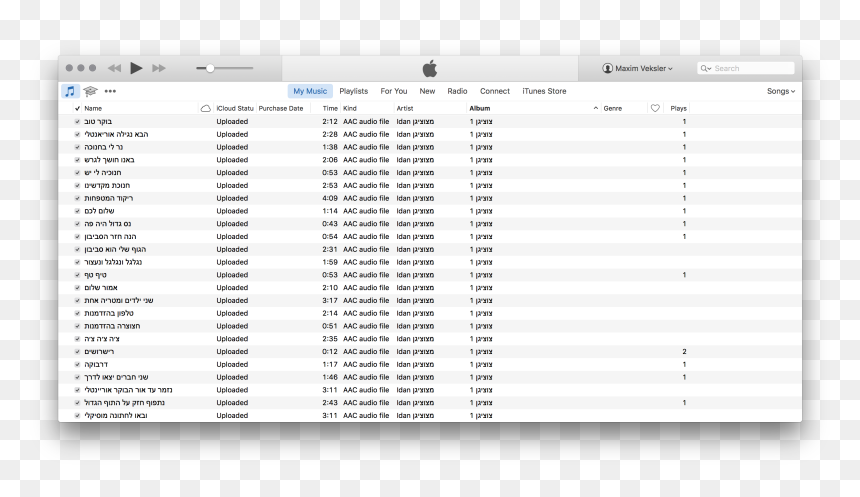Image resolution: width=860 pixels, height=497 pixels.
Task: Uncheck the song with time 4:09
Action: pos(77,198)
